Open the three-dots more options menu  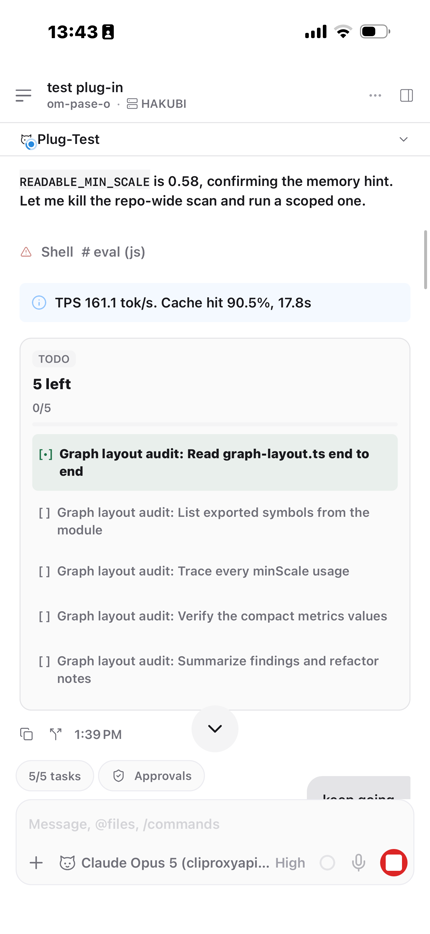[375, 95]
